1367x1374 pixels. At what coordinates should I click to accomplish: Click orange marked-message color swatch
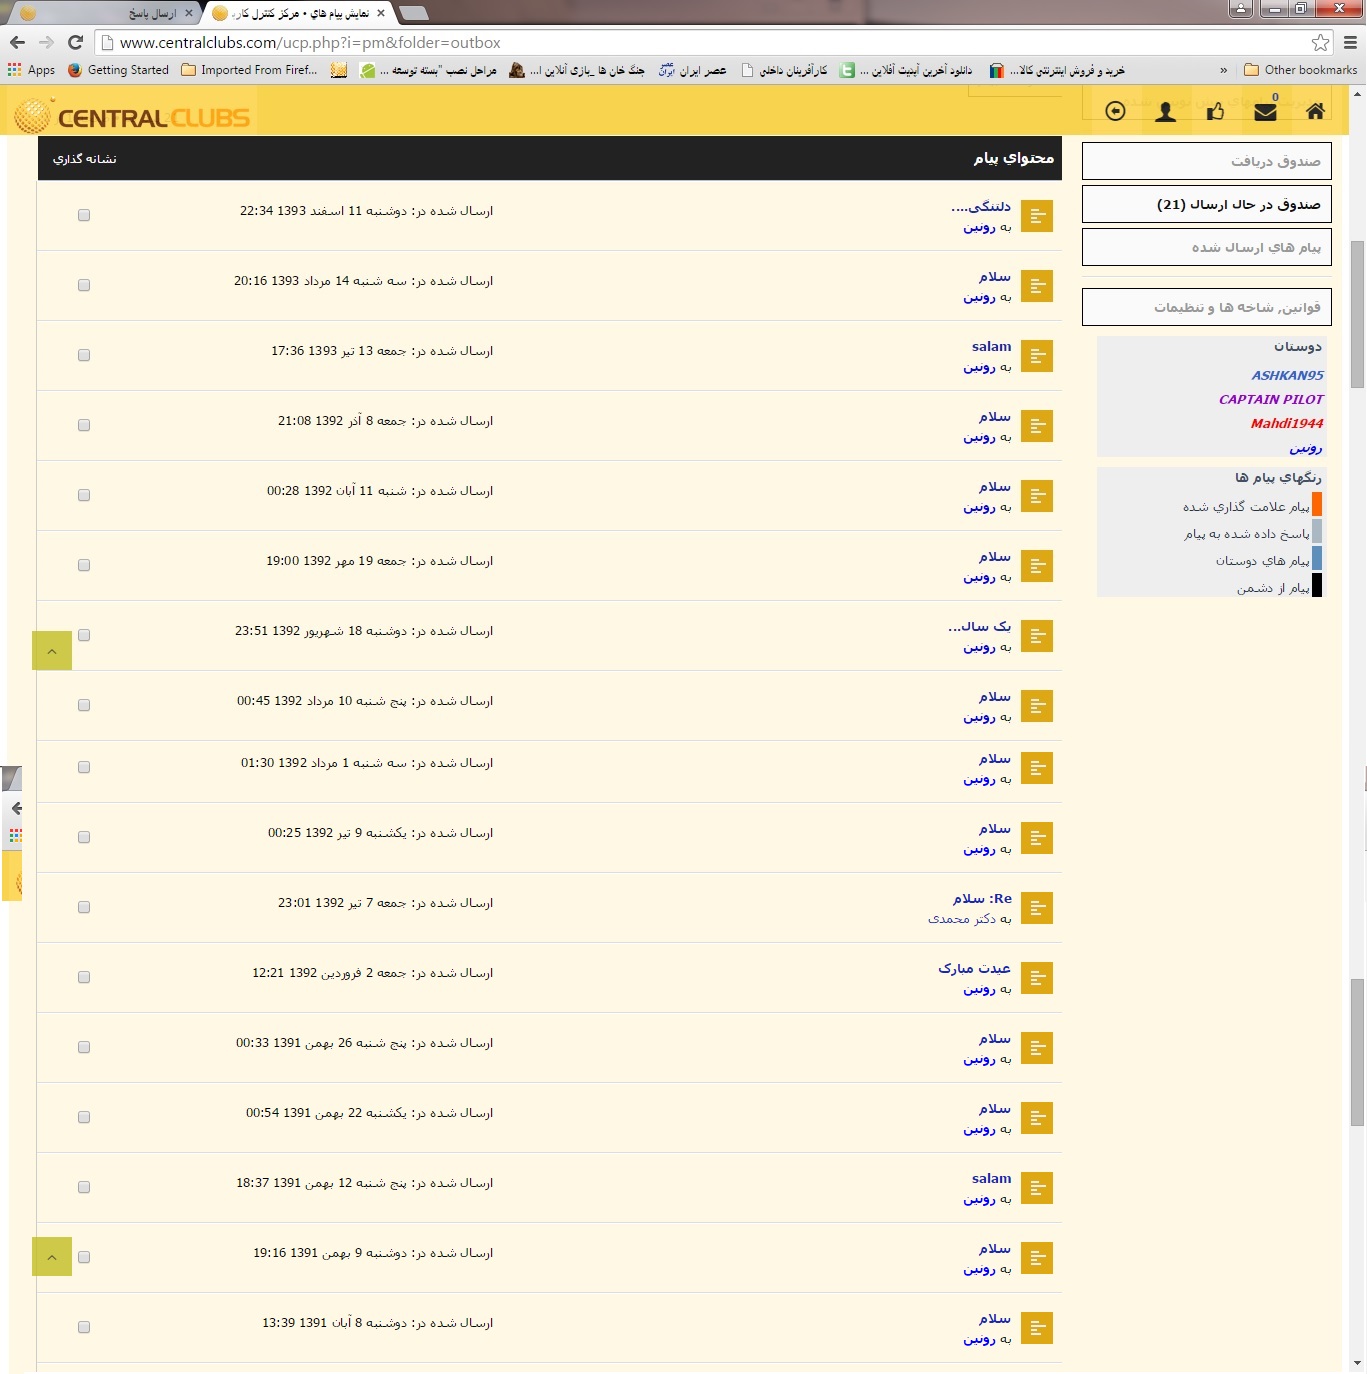1316,505
